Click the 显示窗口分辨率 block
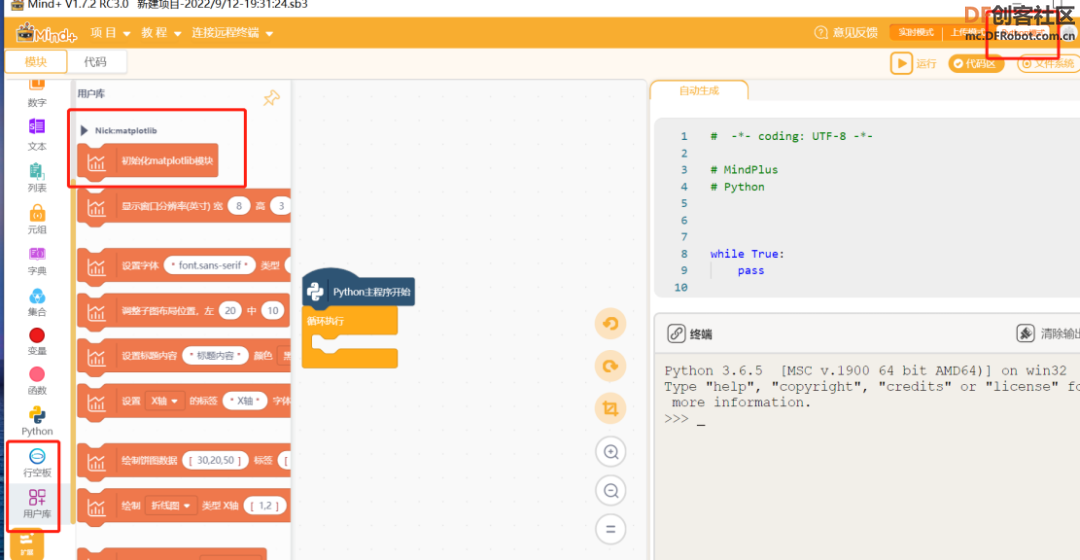This screenshot has height=560, width=1080. 184,206
